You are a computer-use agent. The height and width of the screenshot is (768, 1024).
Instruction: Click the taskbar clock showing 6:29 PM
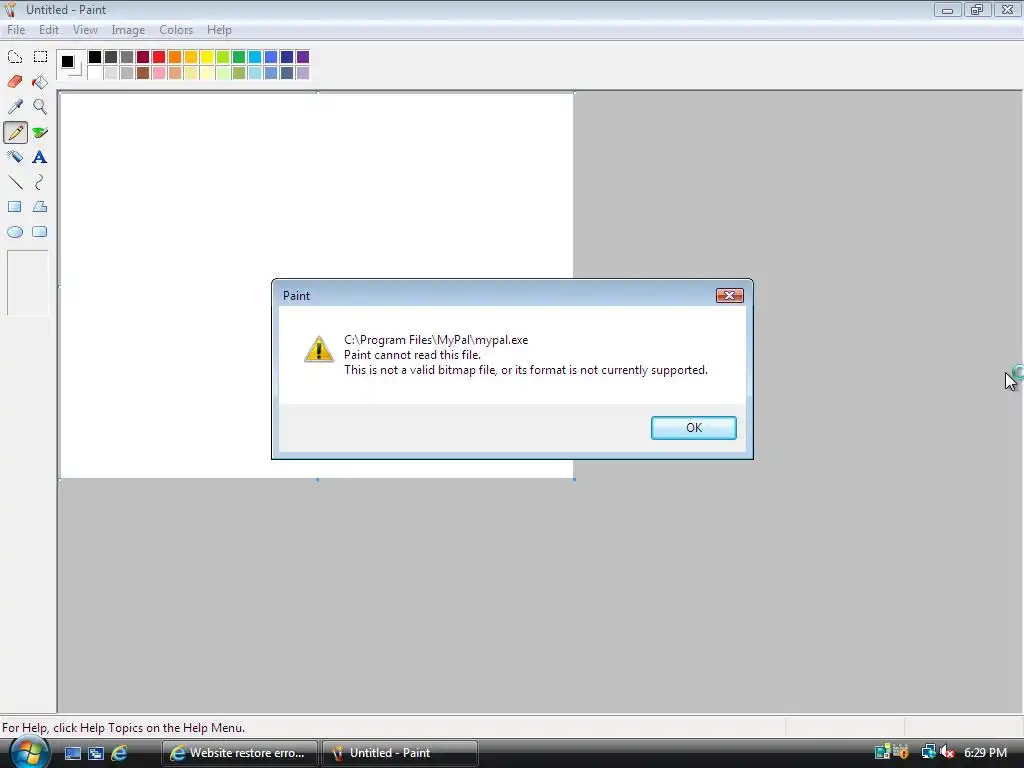tap(985, 752)
